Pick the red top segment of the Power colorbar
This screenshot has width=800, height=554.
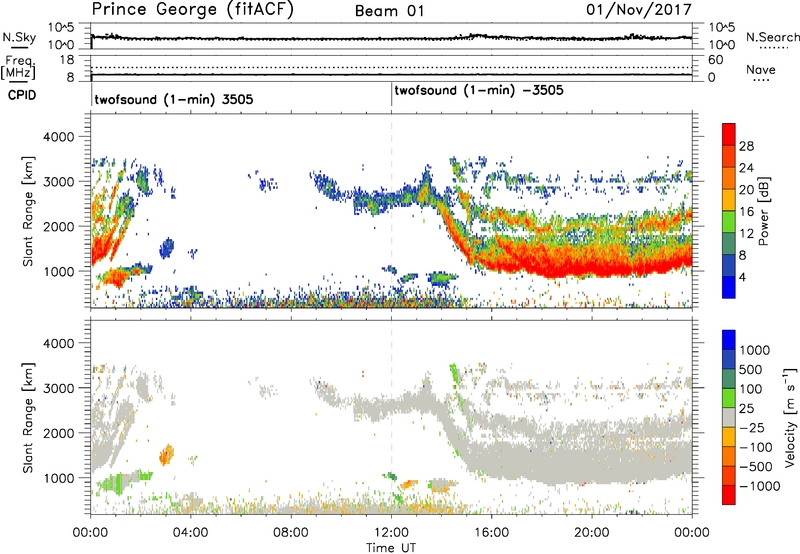click(729, 134)
